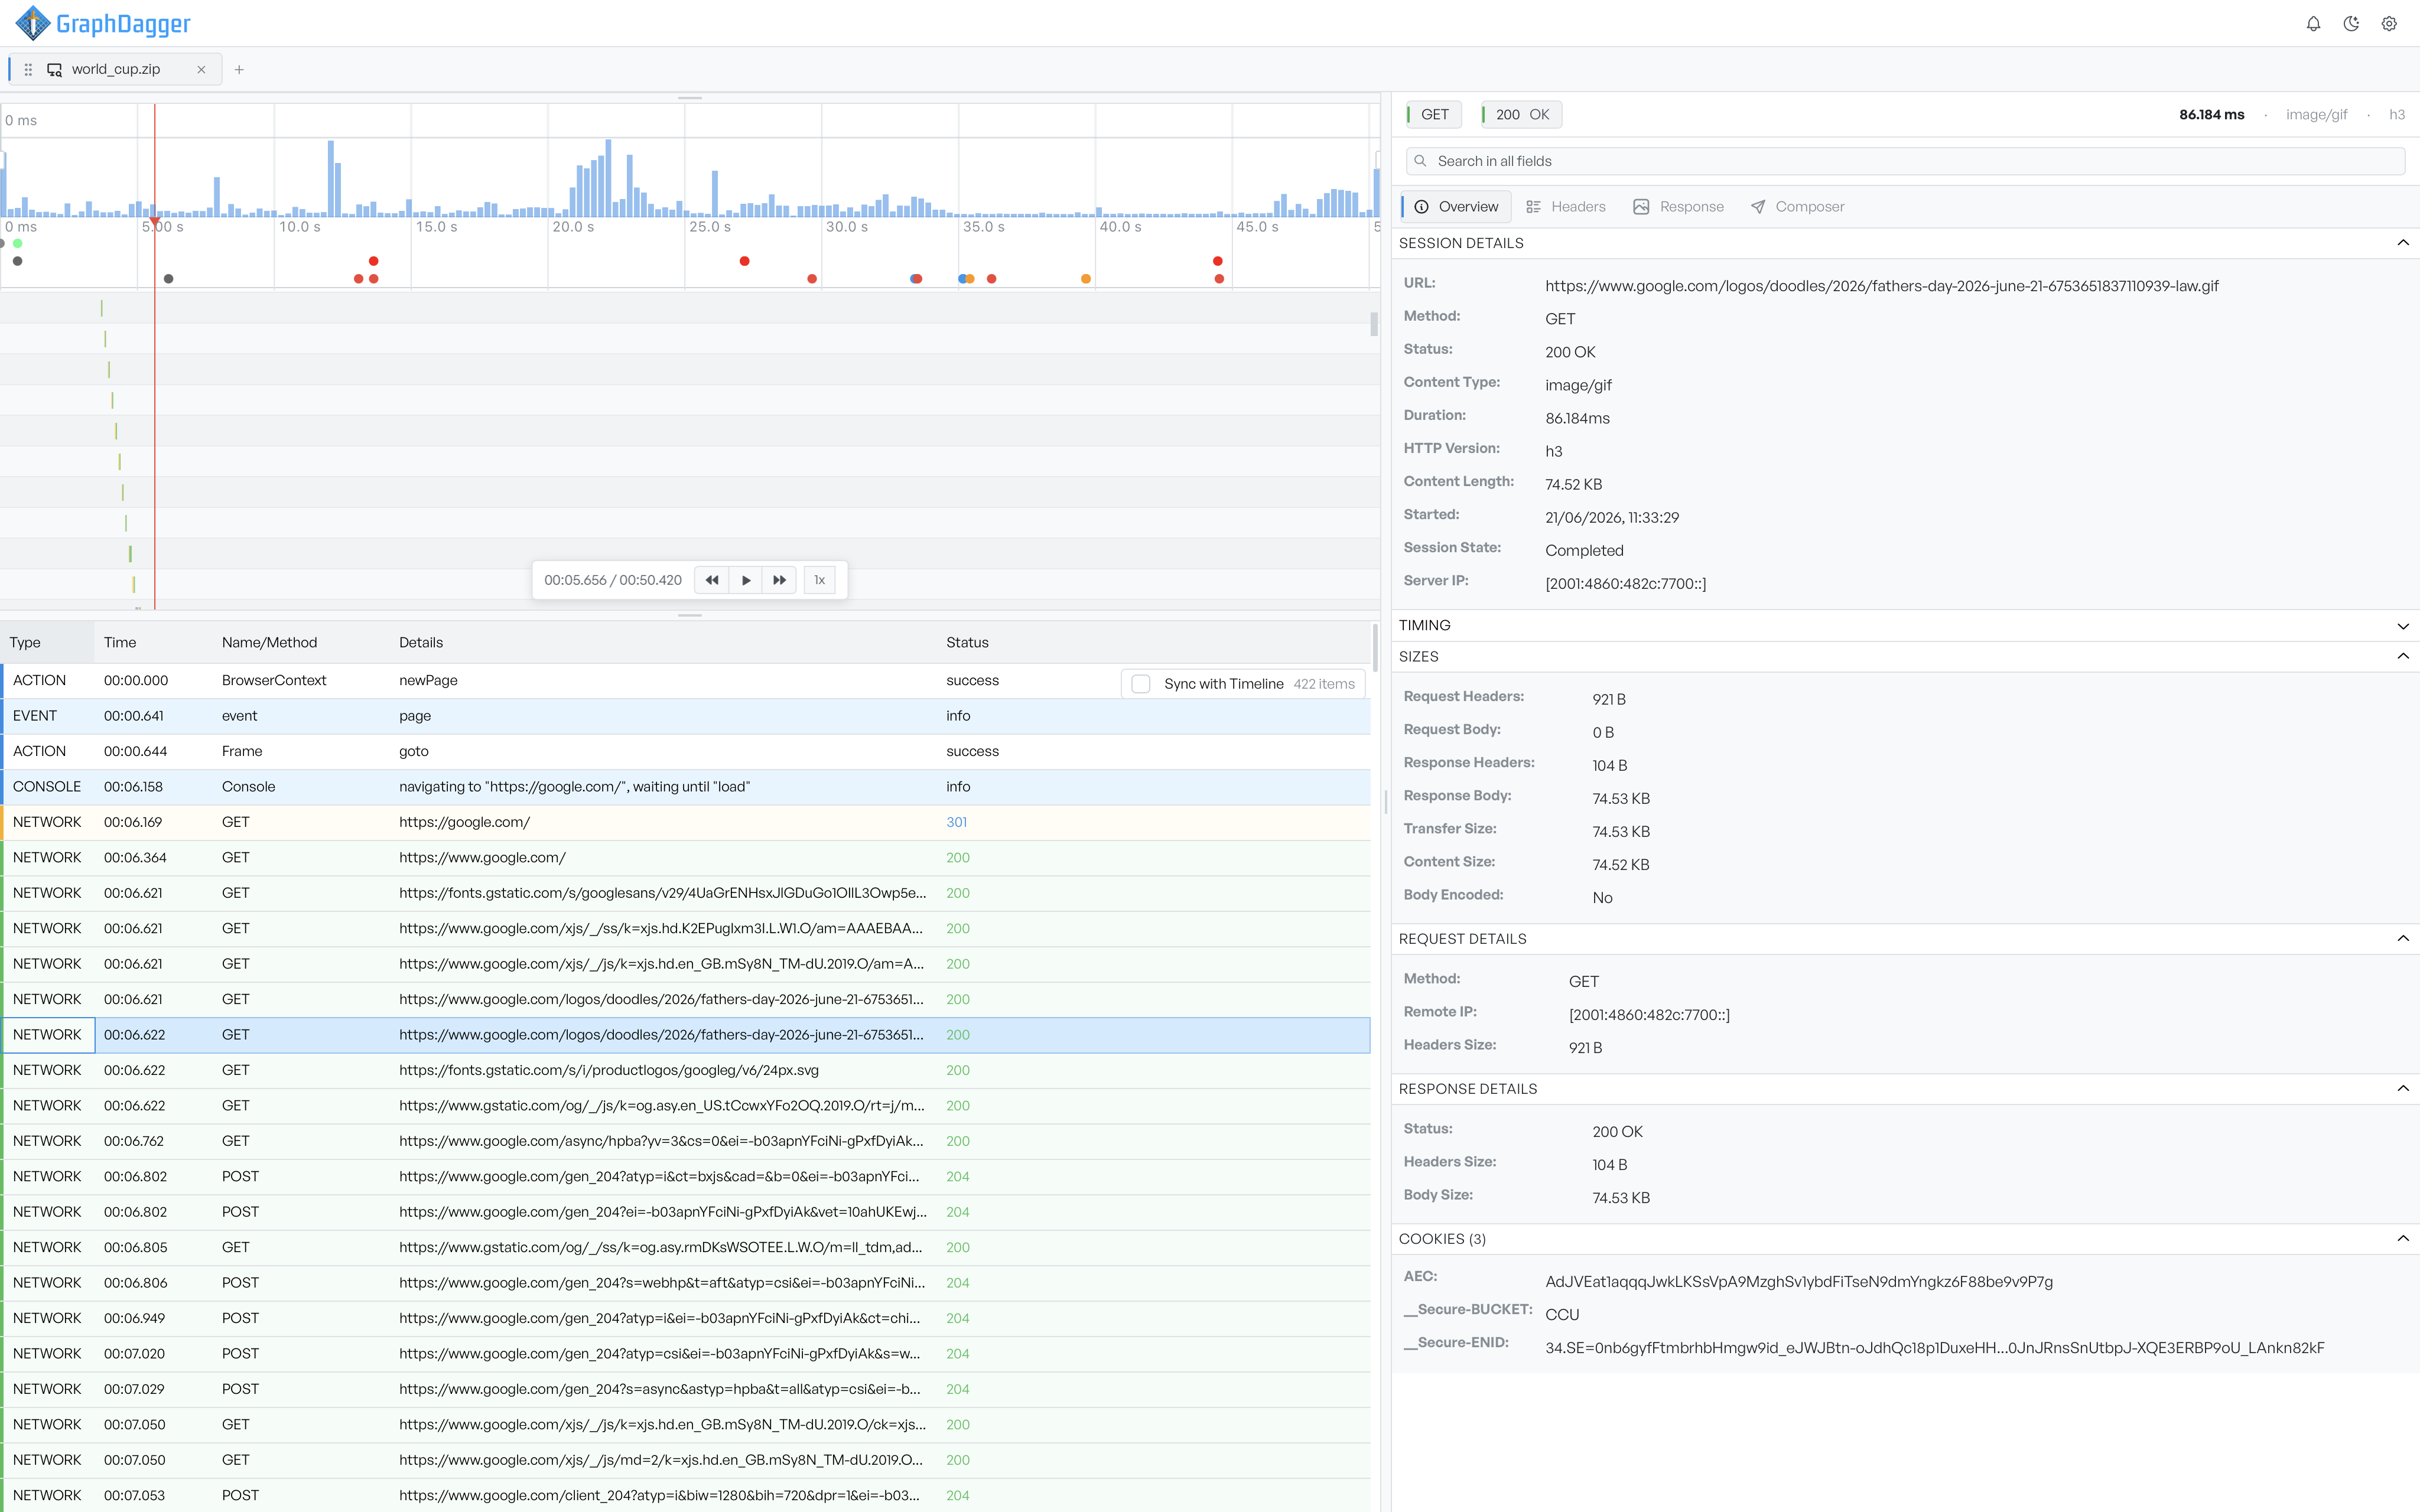Viewport: 2420px width, 1512px height.
Task: Click the Overview tab info icon
Action: coord(1422,207)
